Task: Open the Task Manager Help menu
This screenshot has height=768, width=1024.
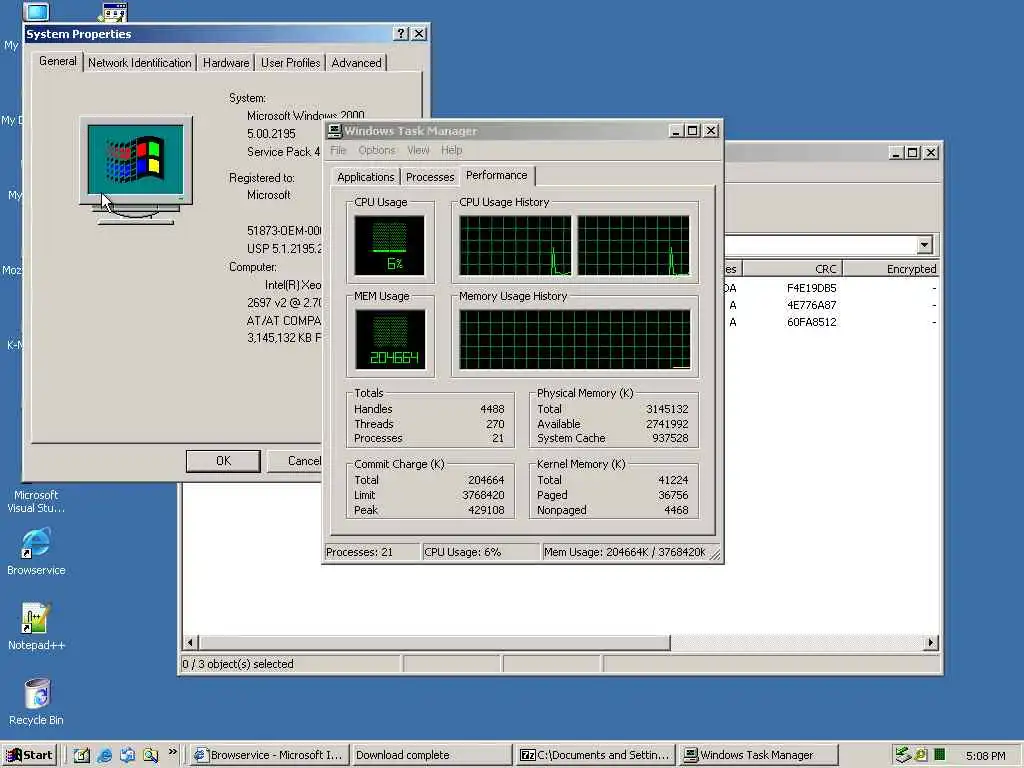Action: (451, 150)
